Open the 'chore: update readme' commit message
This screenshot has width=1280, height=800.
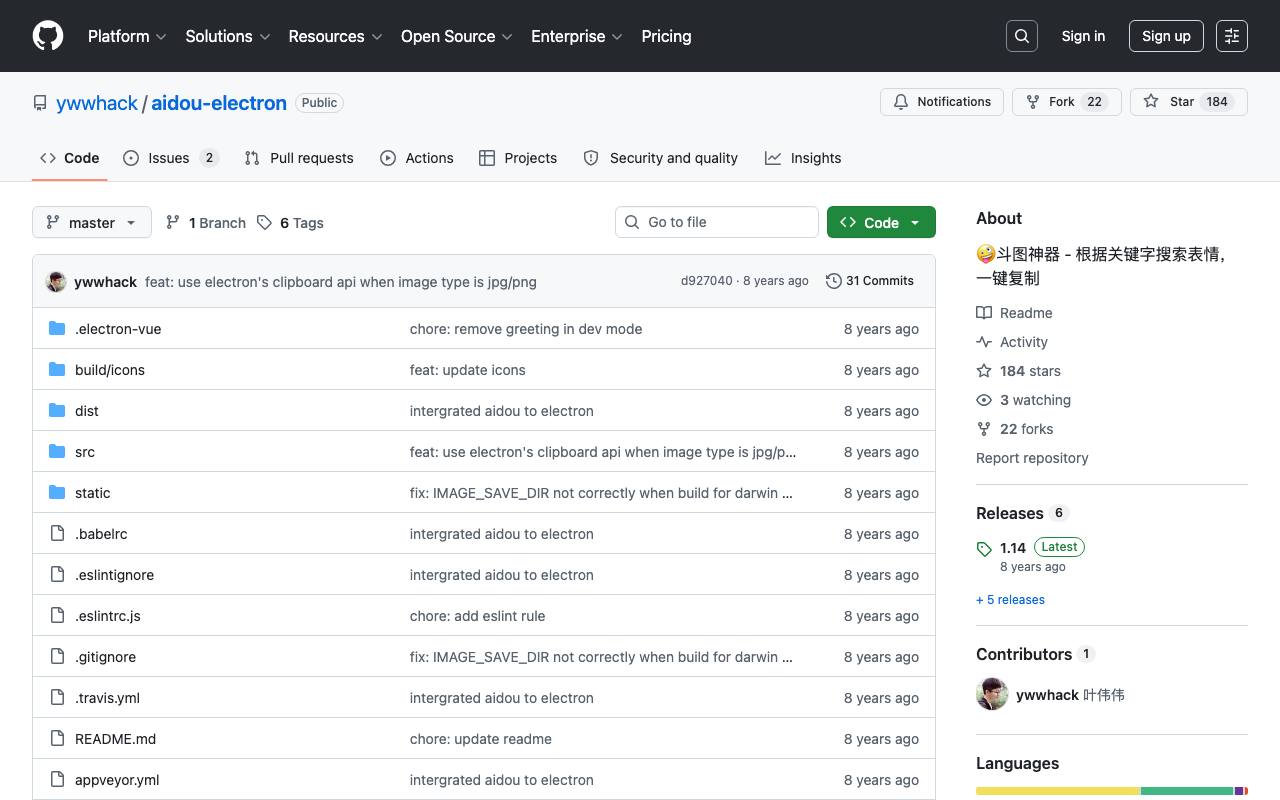481,739
